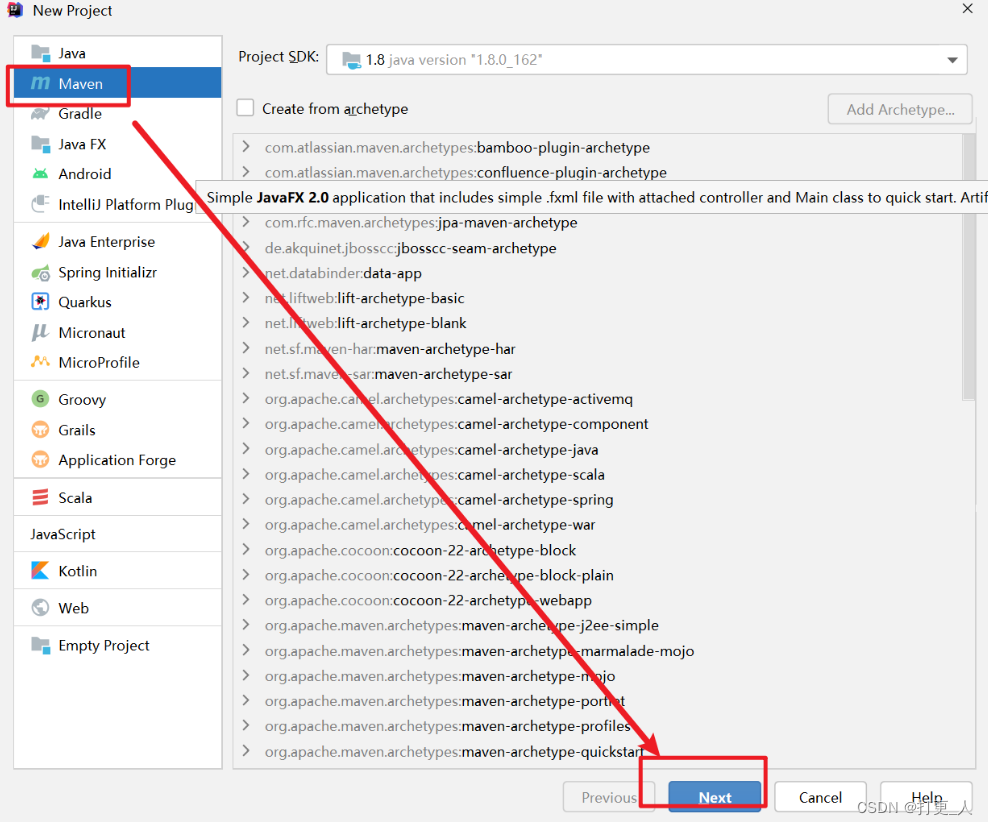Click the Gradle elephant icon
The image size is (988, 825).
[x=40, y=113]
